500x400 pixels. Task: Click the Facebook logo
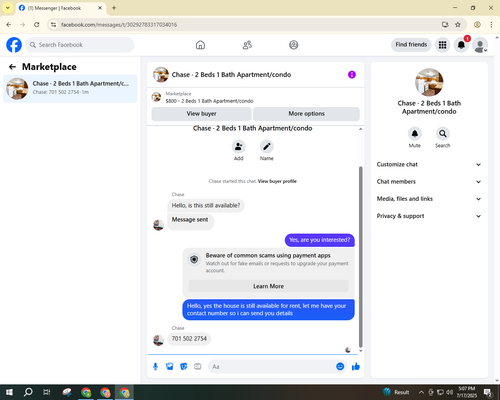14,45
